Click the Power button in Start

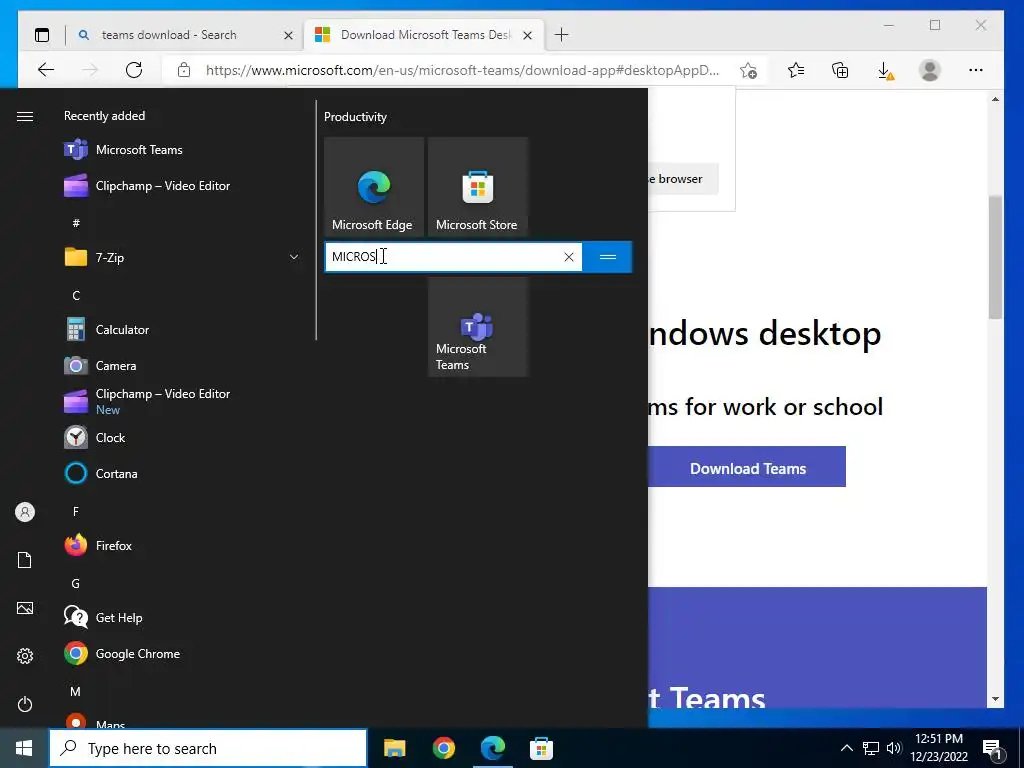tap(25, 704)
